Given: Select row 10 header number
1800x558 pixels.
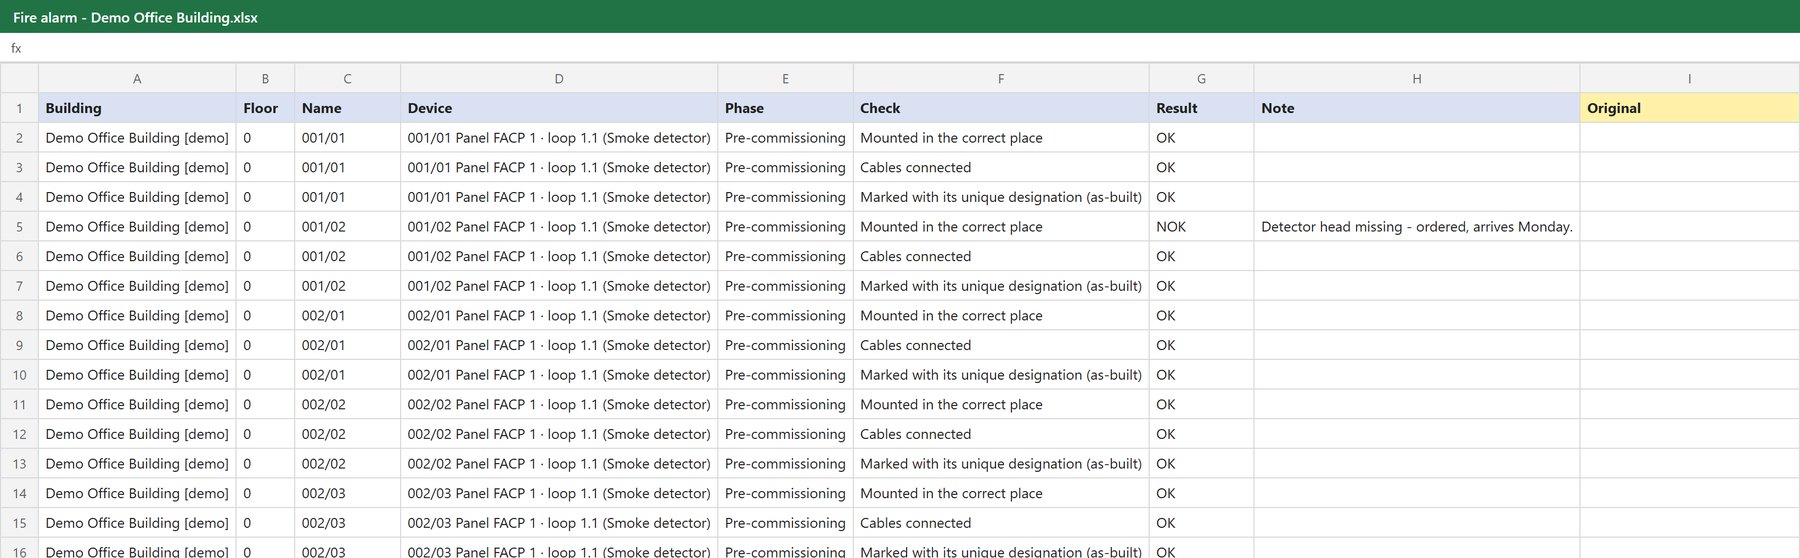Looking at the screenshot, I should [19, 375].
